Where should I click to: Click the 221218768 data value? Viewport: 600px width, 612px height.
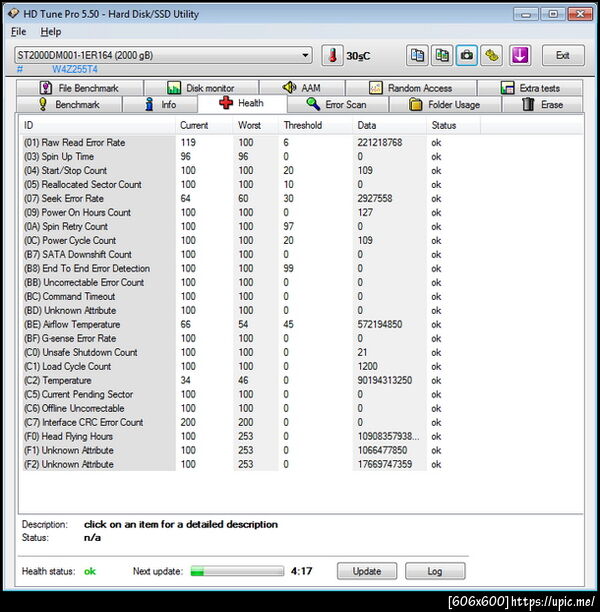tap(379, 142)
